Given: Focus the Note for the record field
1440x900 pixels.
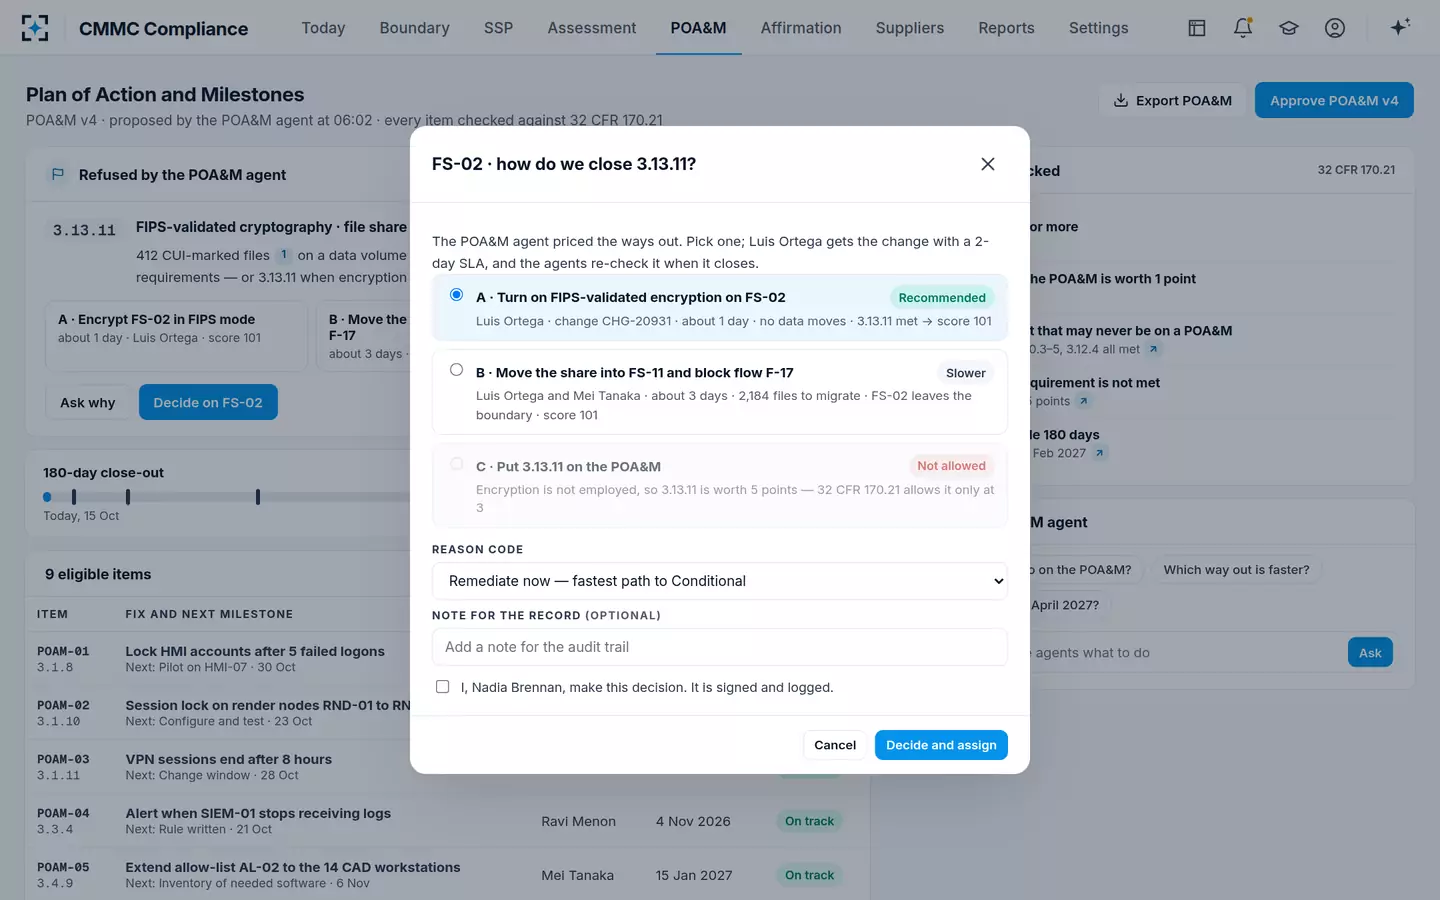Looking at the screenshot, I should pos(720,647).
